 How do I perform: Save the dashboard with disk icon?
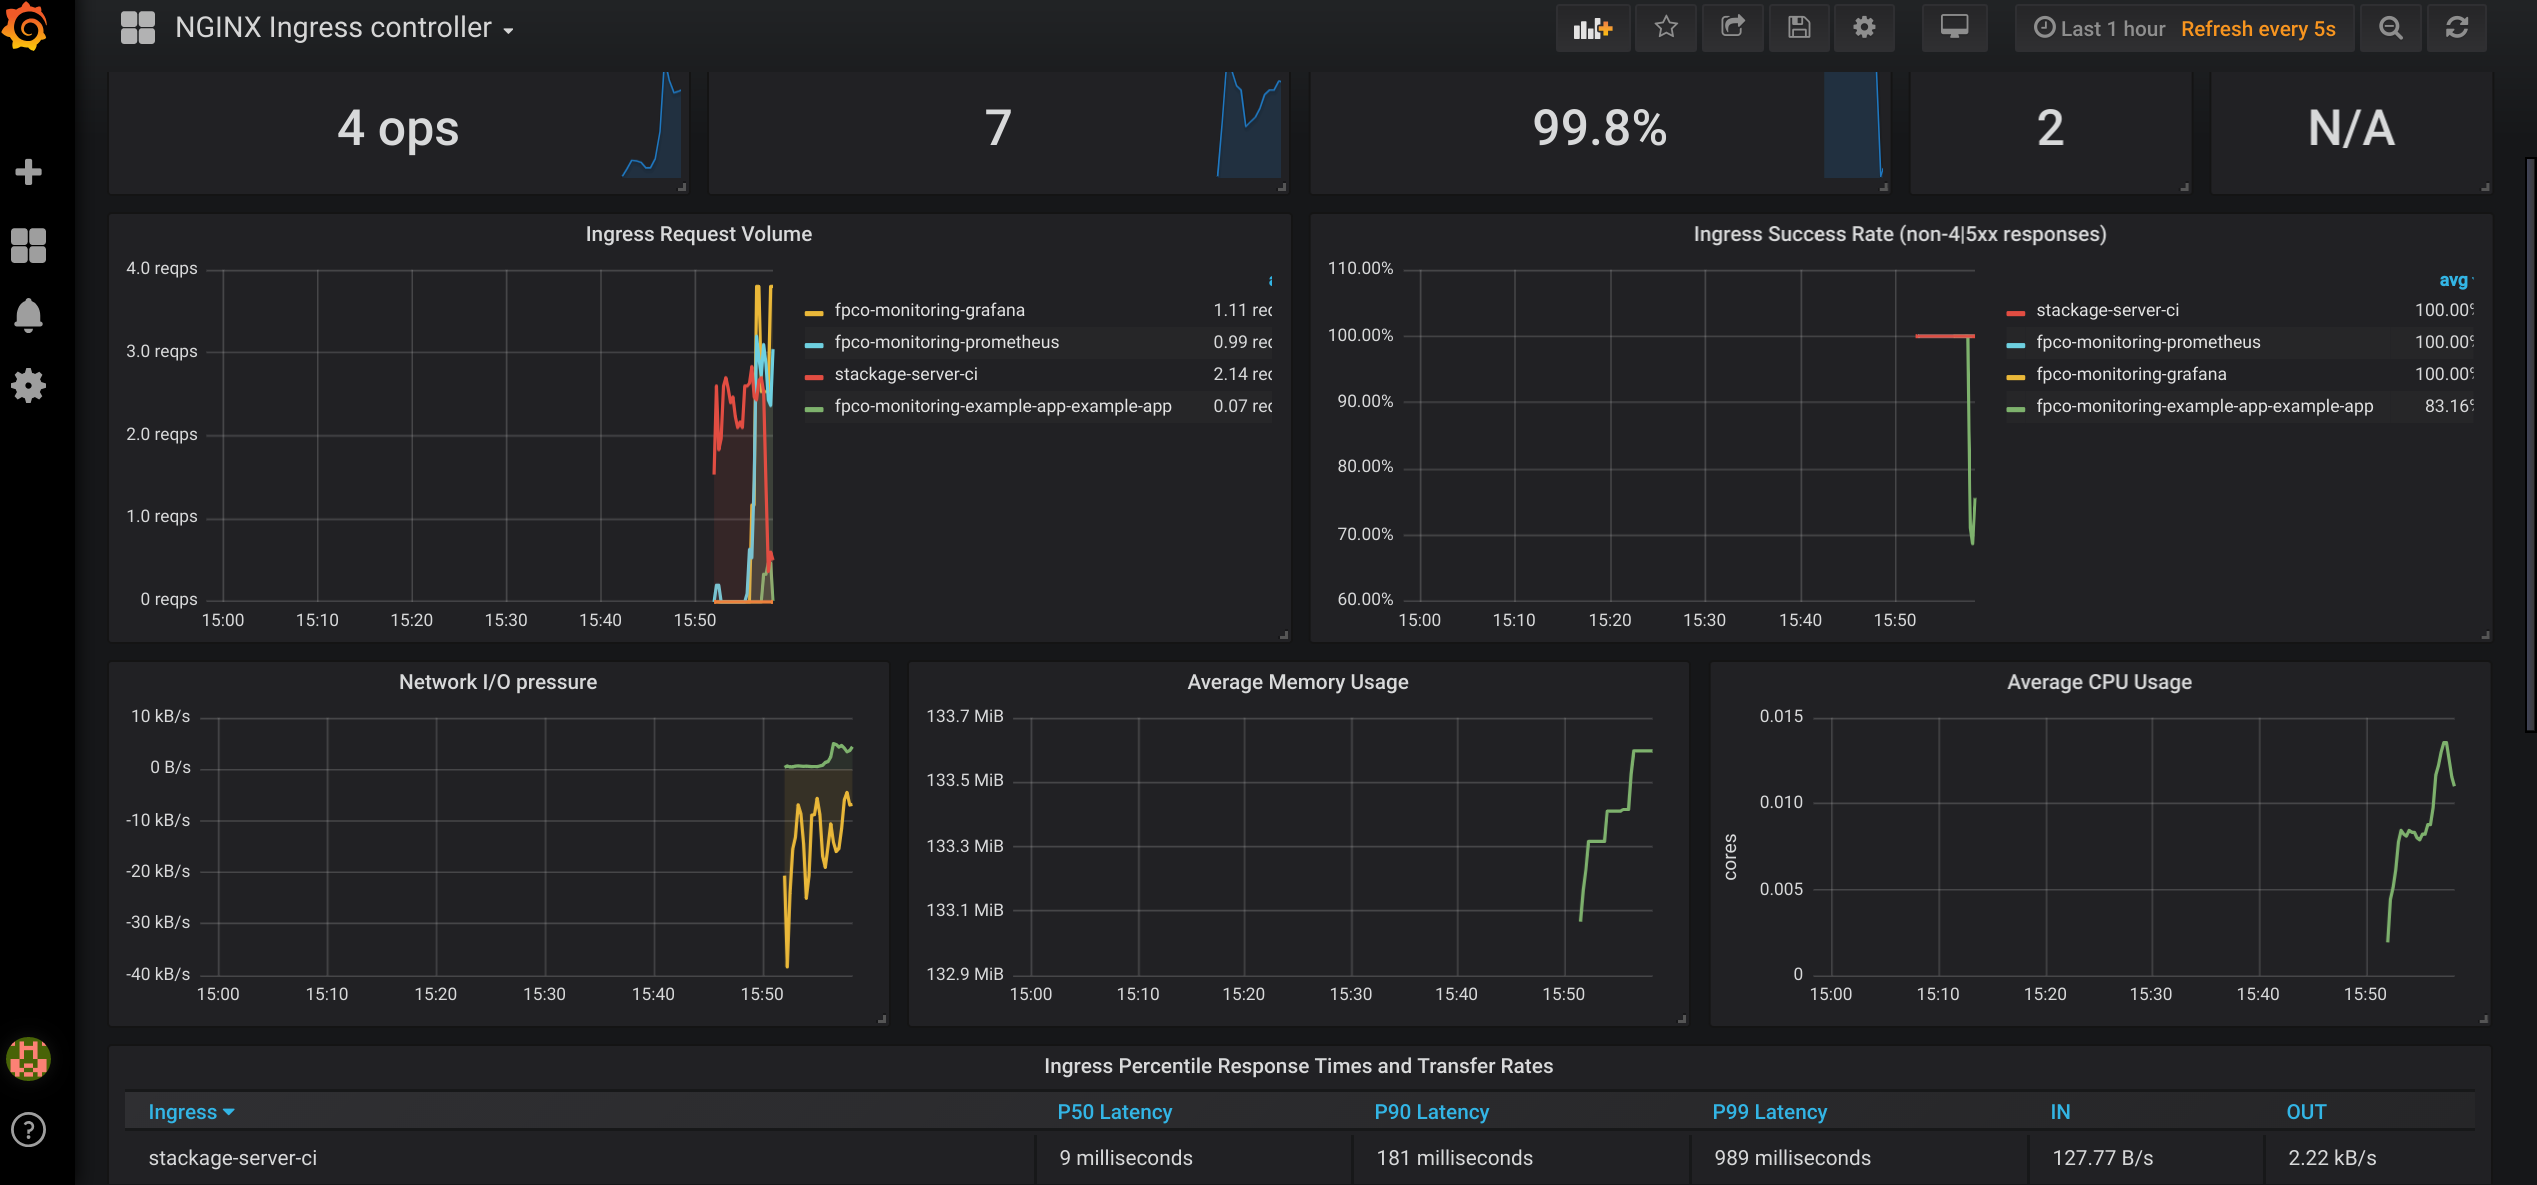pos(1799,28)
